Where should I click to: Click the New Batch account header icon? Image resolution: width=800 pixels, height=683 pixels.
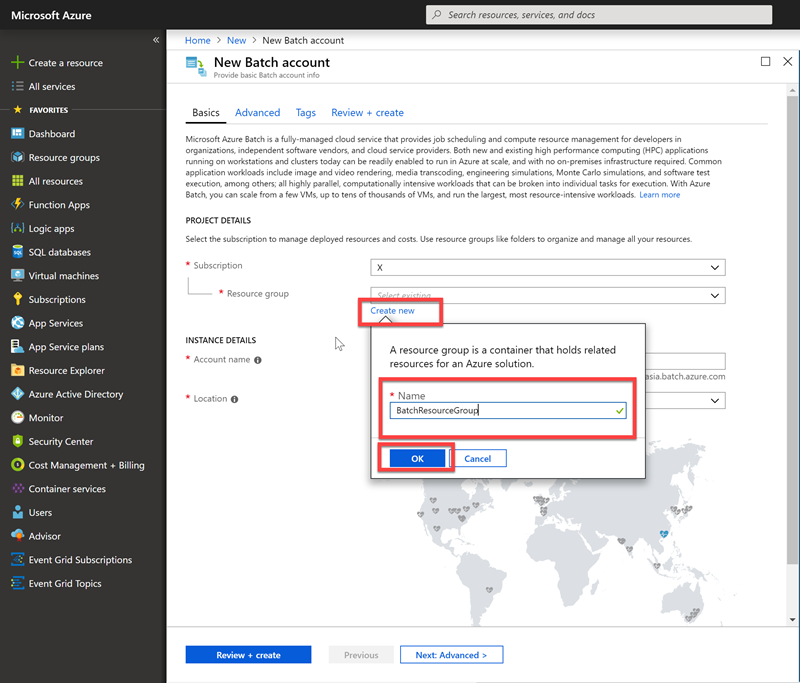click(196, 67)
